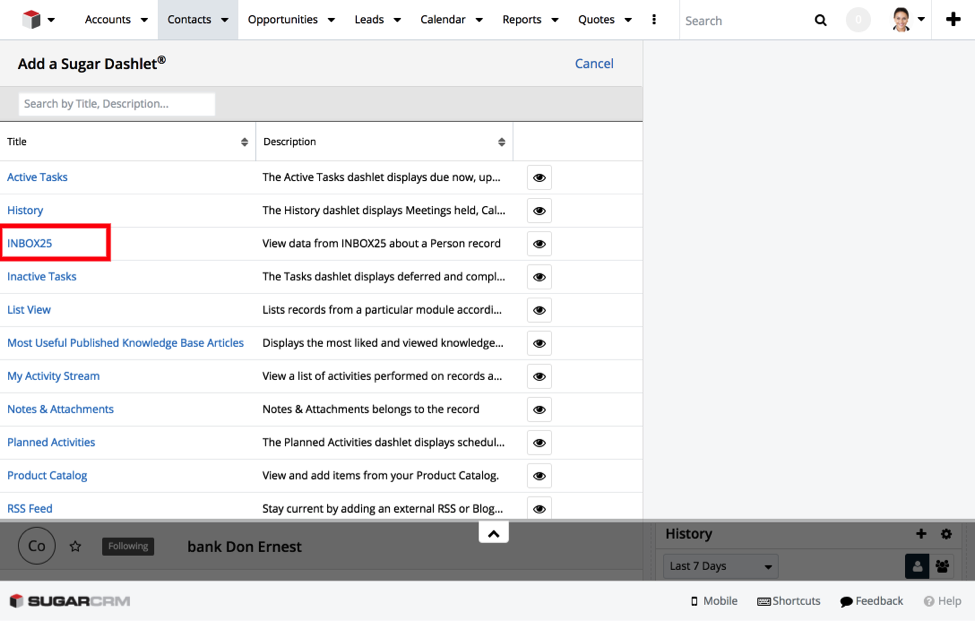Viewport: 975px width, 621px height.
Task: Click the Following button on record
Action: [x=128, y=546]
